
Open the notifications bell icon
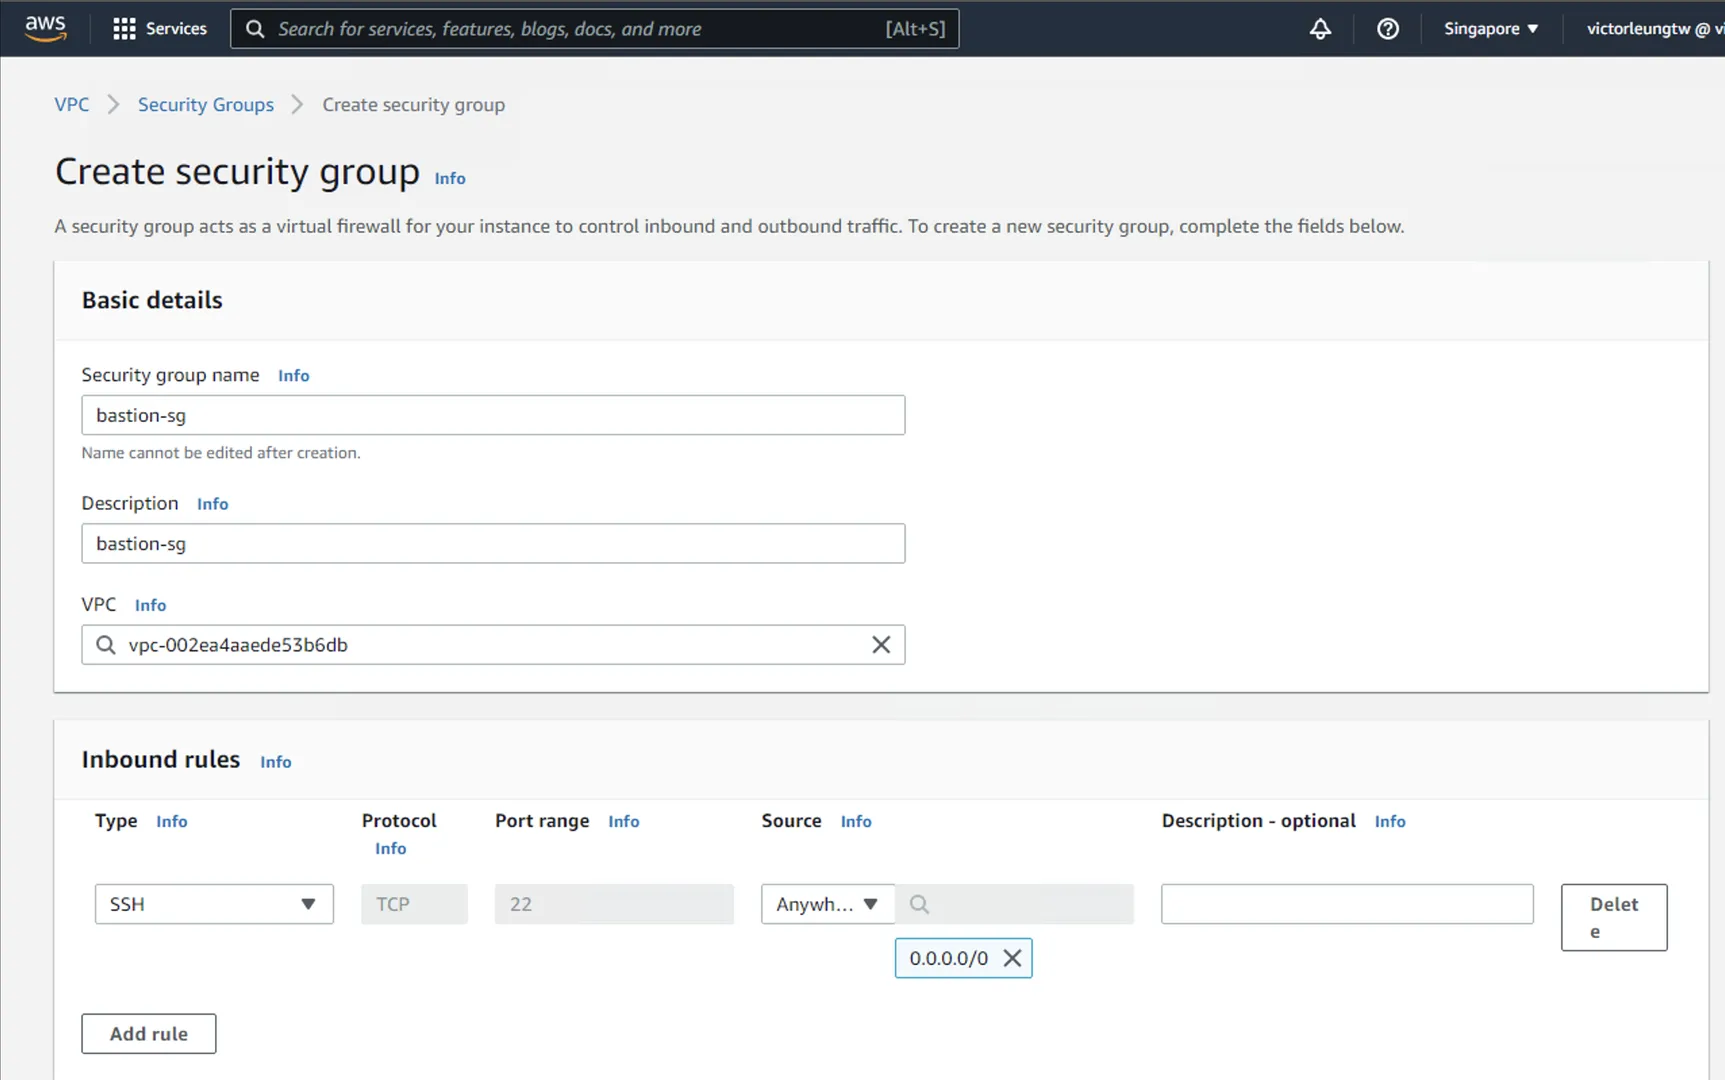(x=1320, y=29)
